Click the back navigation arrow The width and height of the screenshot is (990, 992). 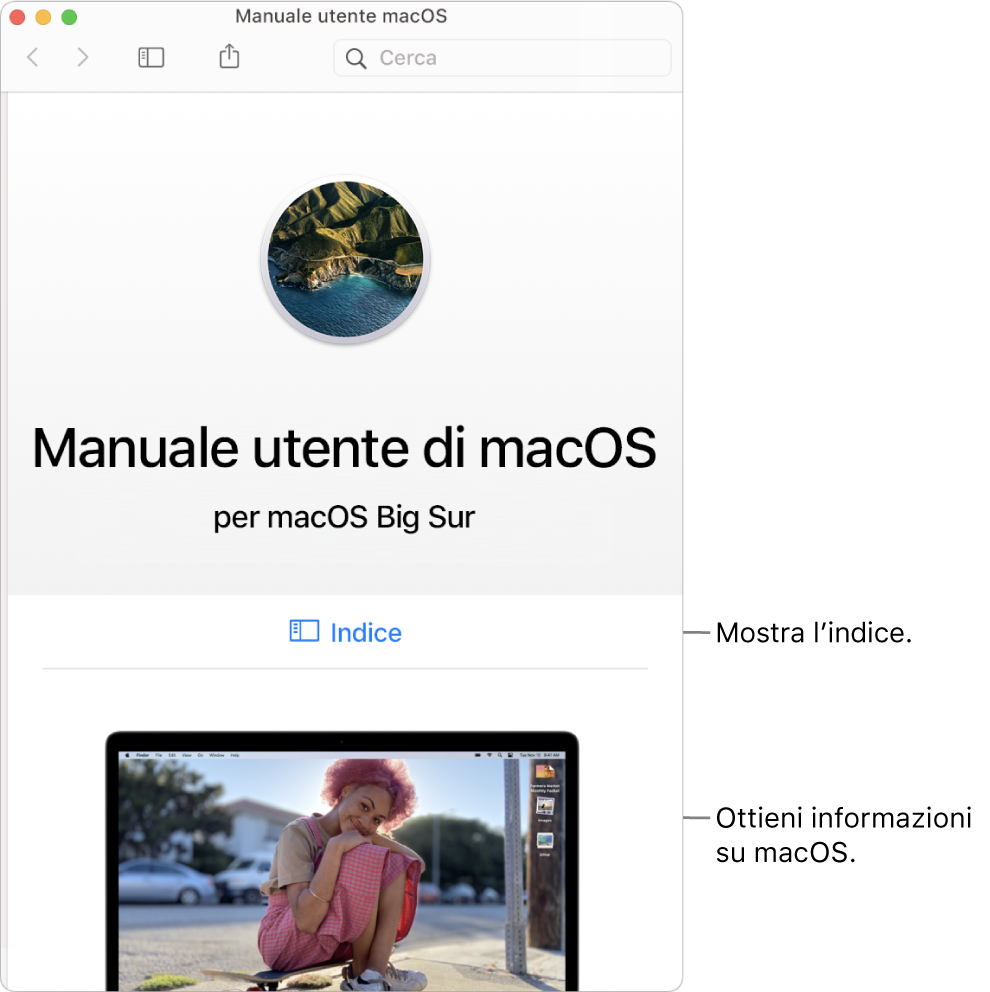click(x=33, y=57)
